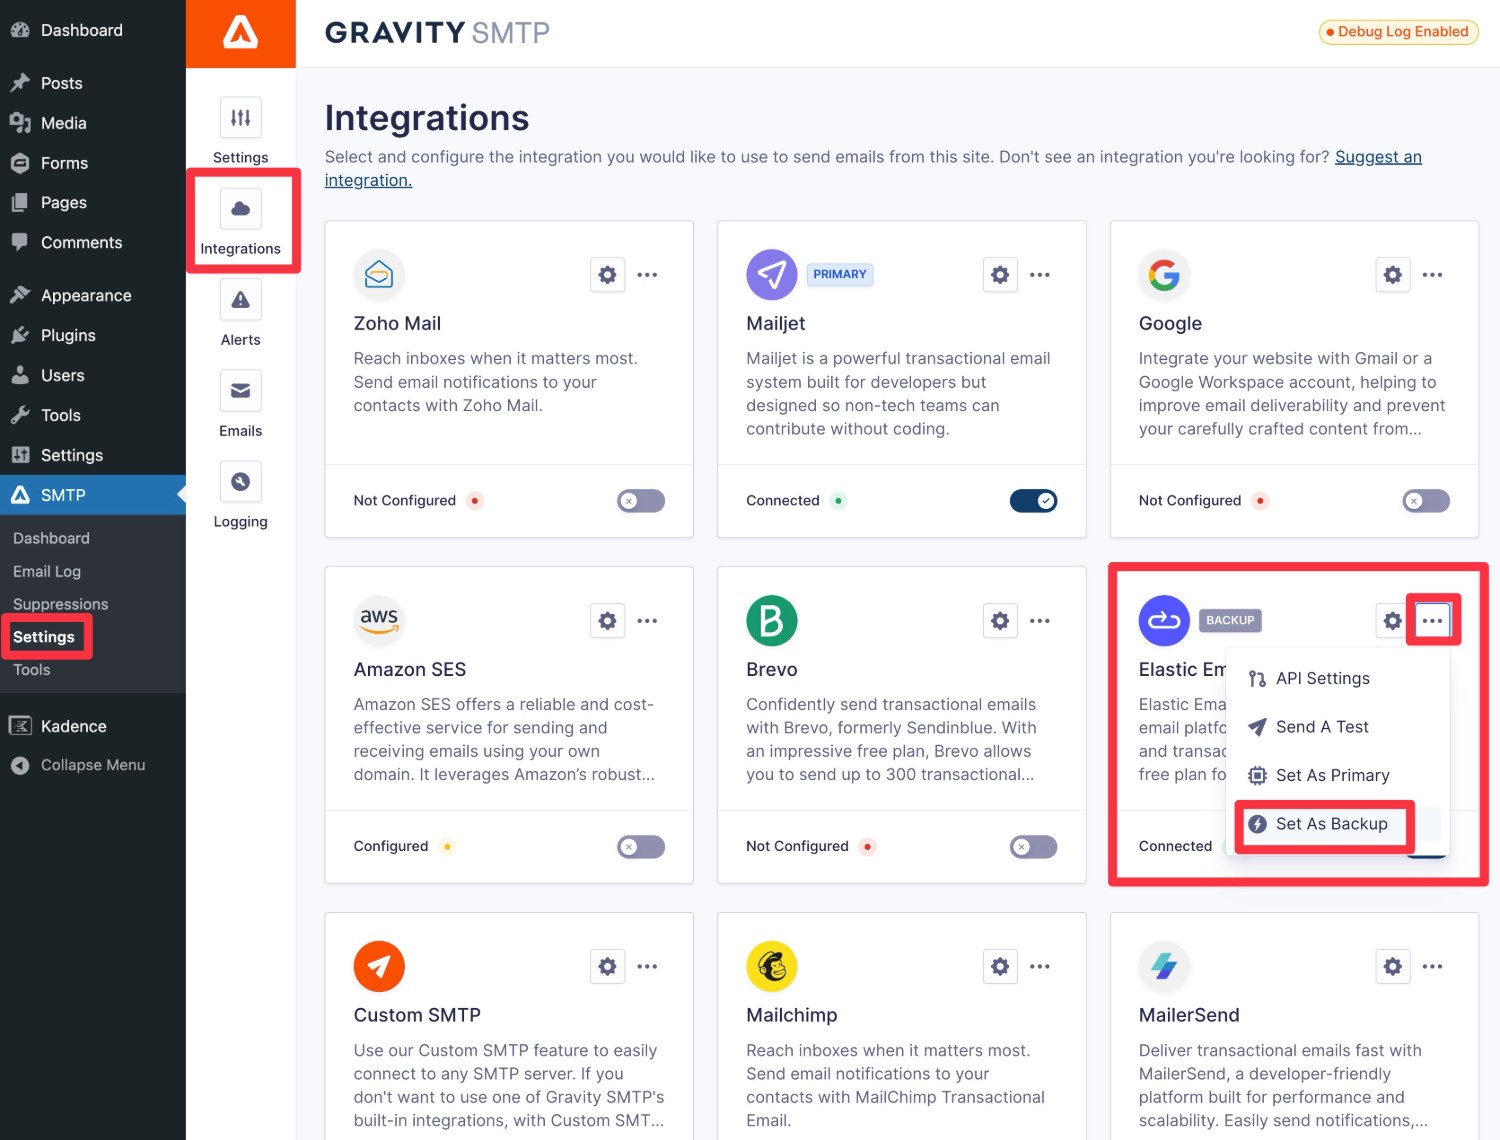This screenshot has height=1140, width=1500.
Task: Collapse Elastic Email three-dot menu
Action: point(1433,621)
